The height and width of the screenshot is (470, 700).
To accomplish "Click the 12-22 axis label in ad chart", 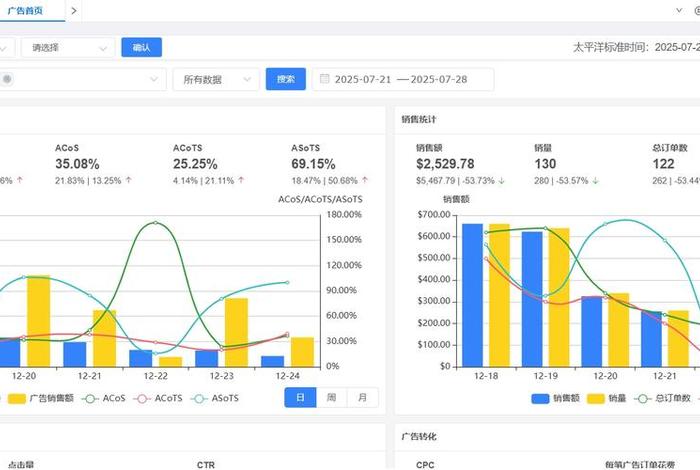I will (155, 376).
